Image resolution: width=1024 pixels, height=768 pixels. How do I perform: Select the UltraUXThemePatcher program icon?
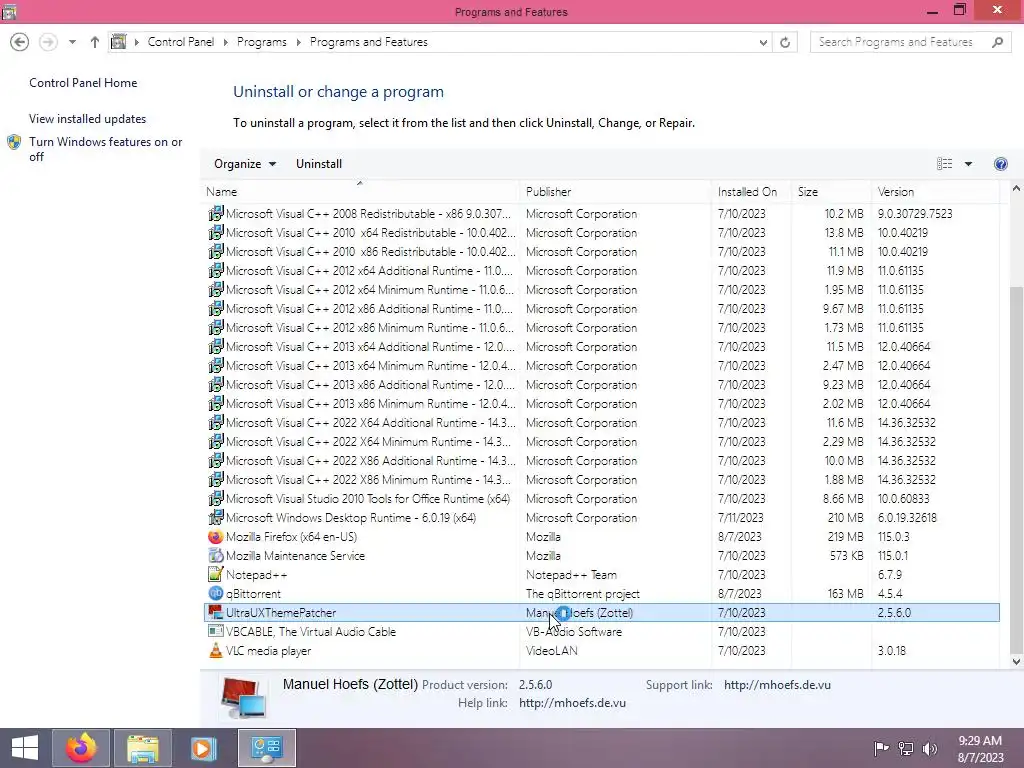coord(216,613)
